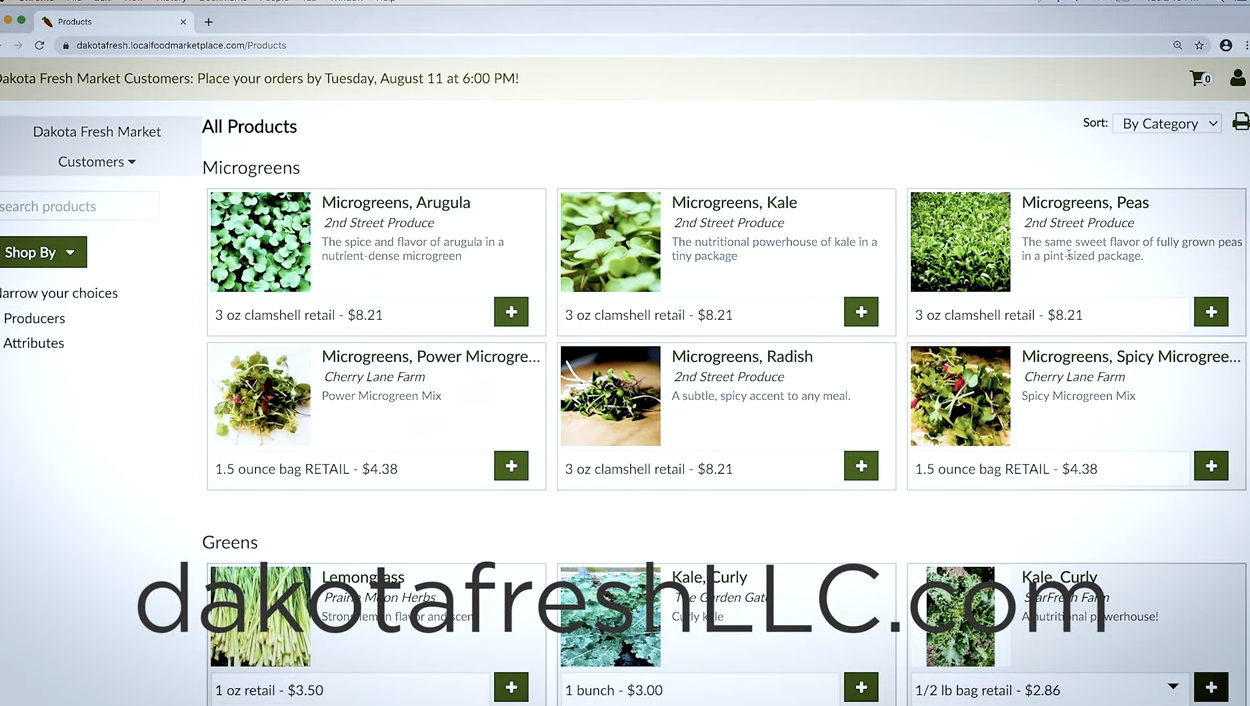Screen dimensions: 1250x706
Task: Reload the page in browser
Action: pos(40,45)
